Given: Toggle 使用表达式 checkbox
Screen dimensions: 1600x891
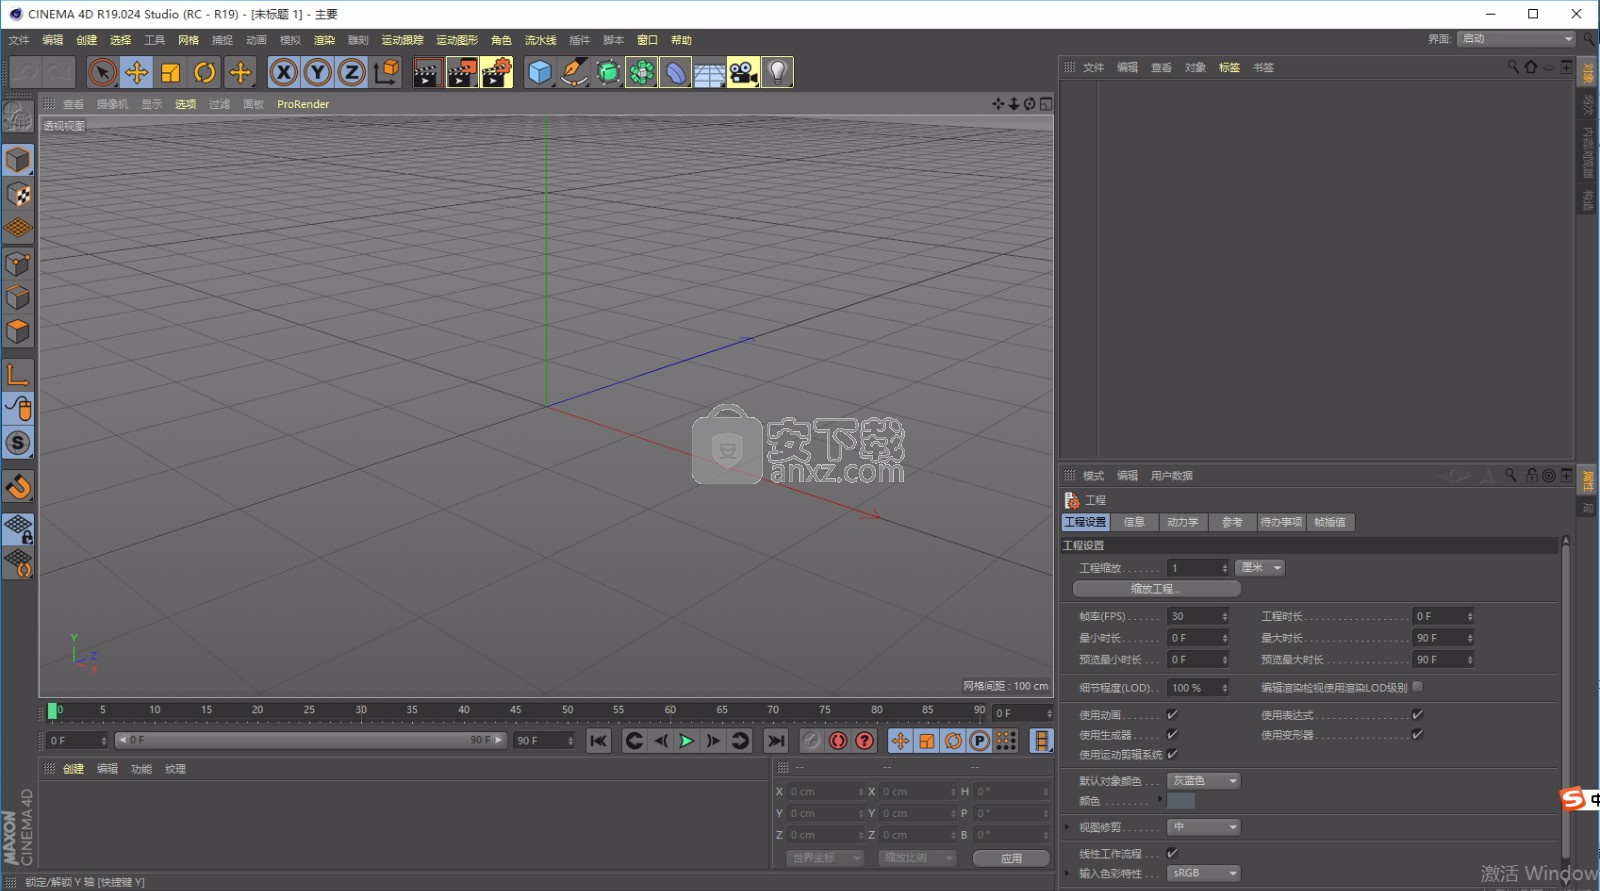Looking at the screenshot, I should point(1417,715).
